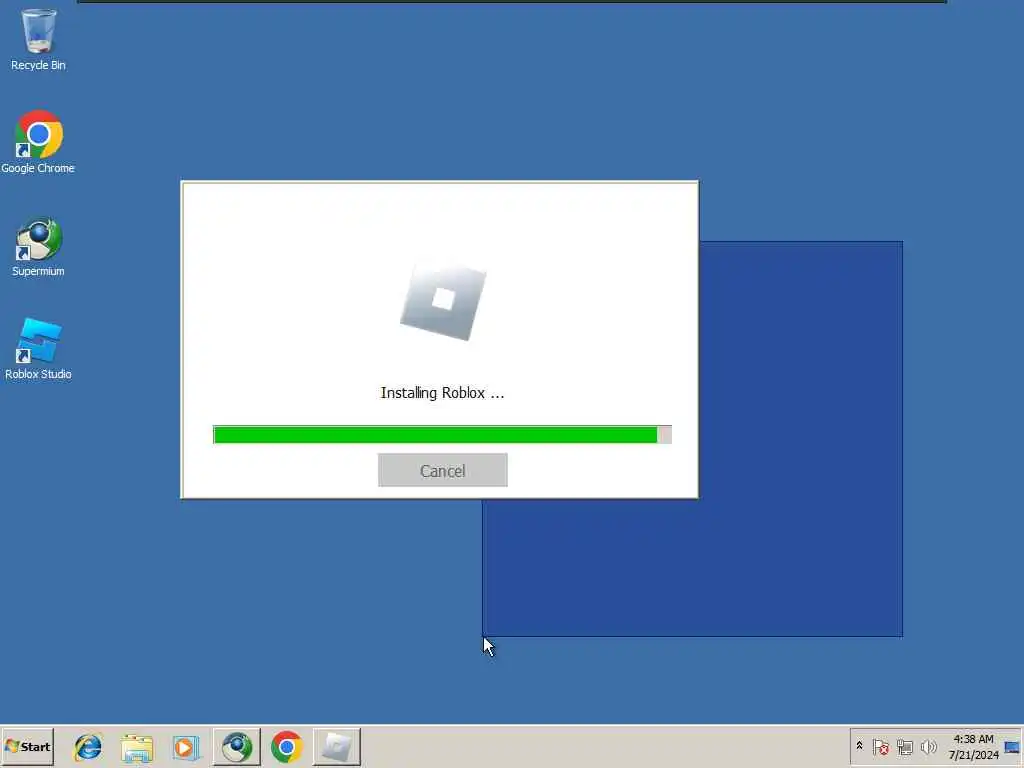Viewport: 1024px width, 768px height.
Task: Open Windows Media Player from the taskbar
Action: [x=186, y=747]
